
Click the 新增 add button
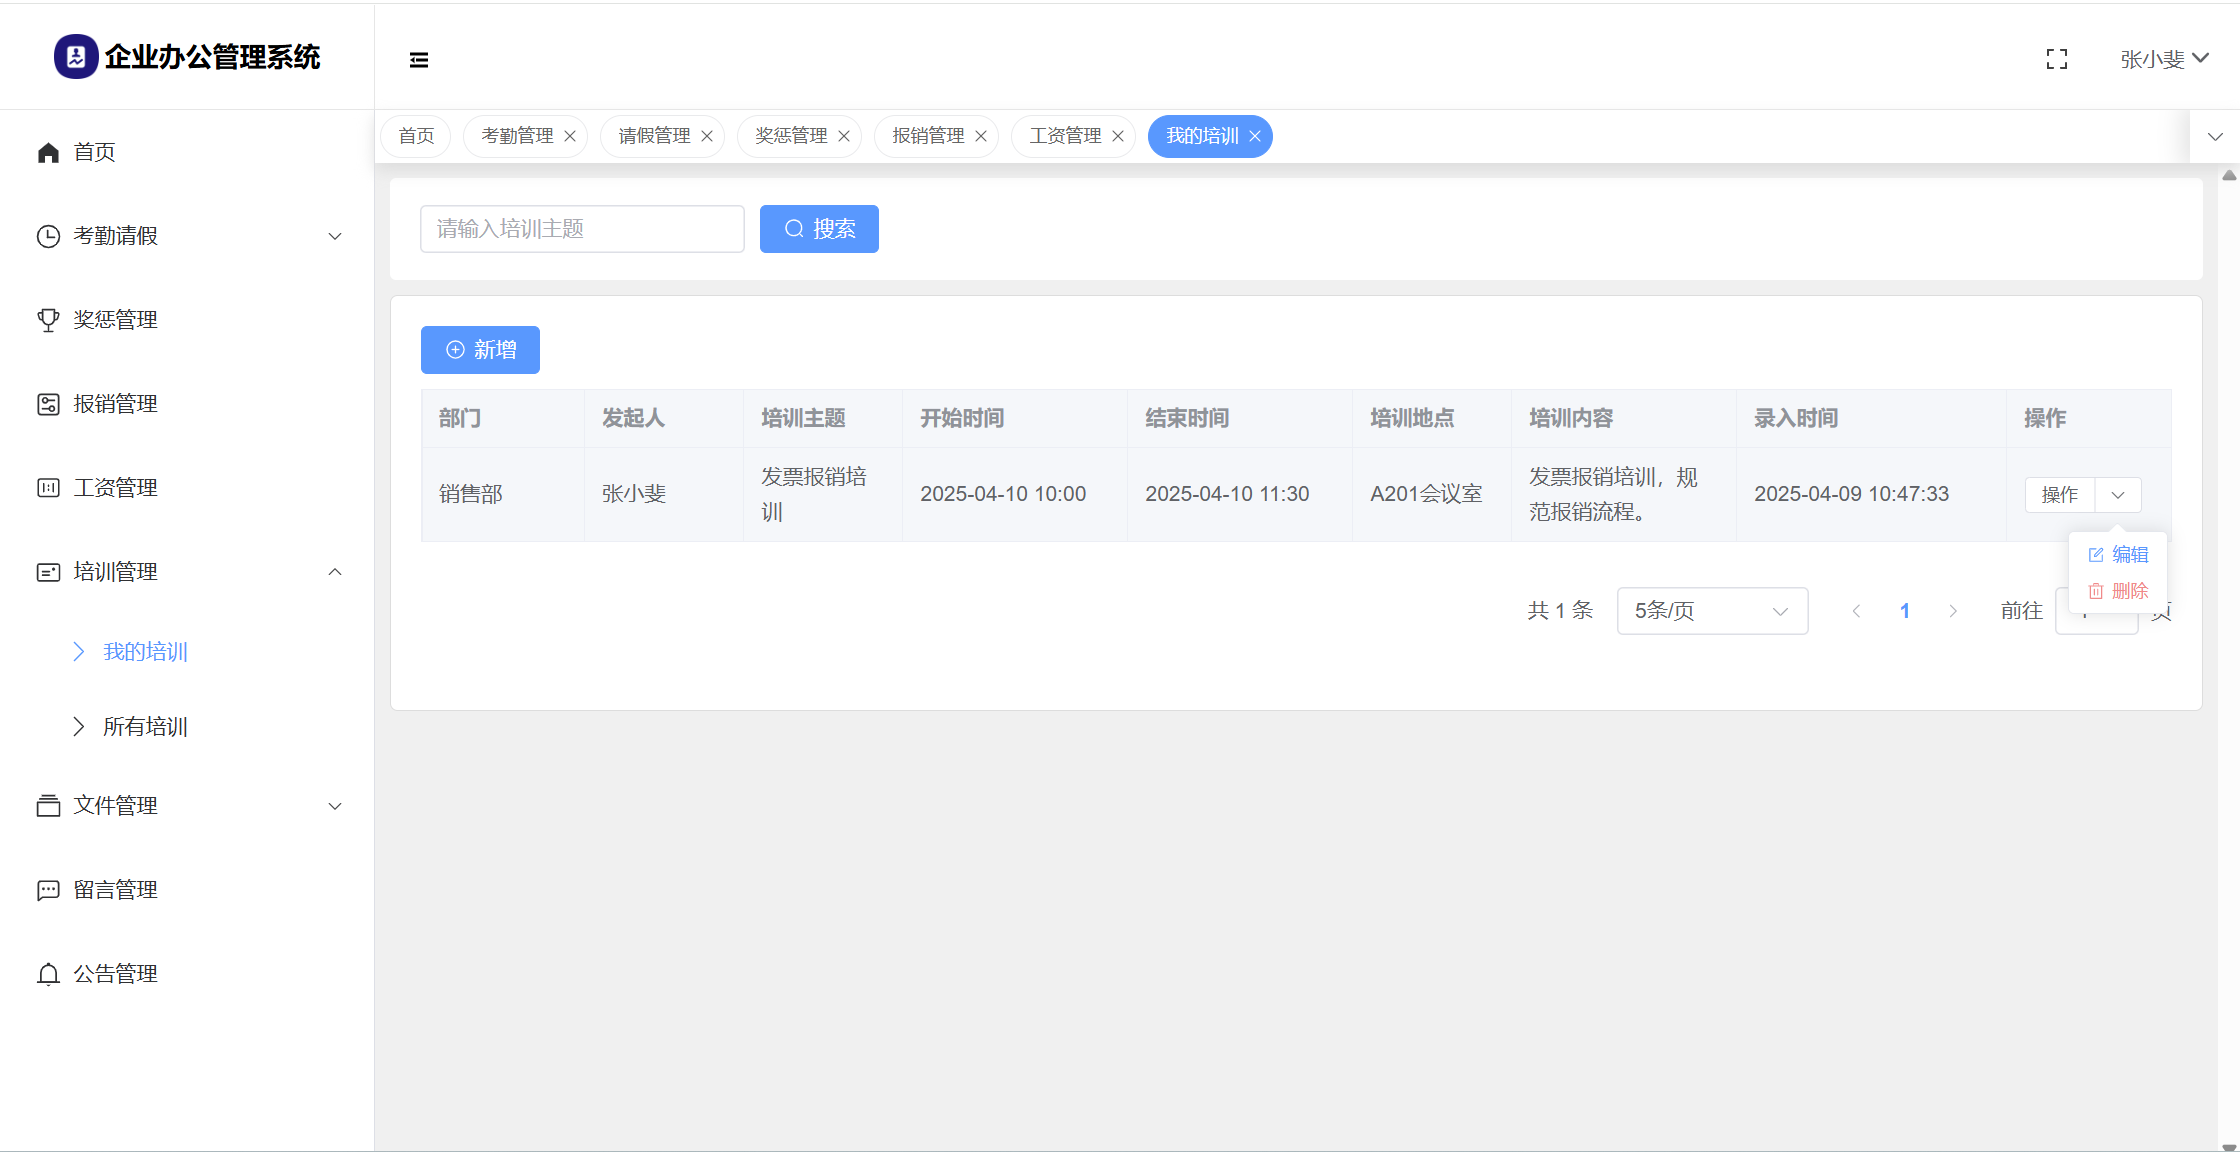(480, 350)
